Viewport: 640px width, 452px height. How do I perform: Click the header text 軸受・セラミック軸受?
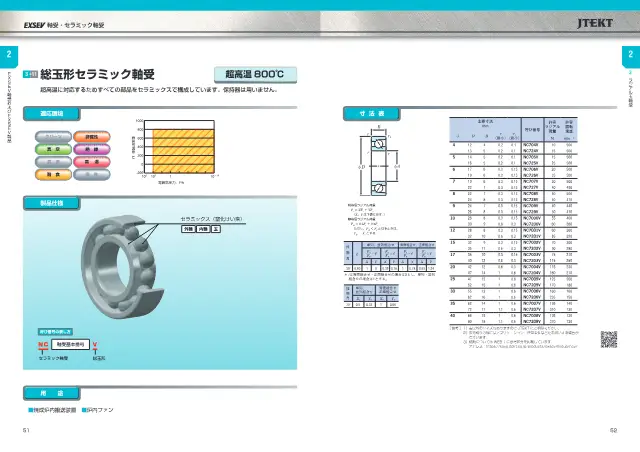coord(76,25)
